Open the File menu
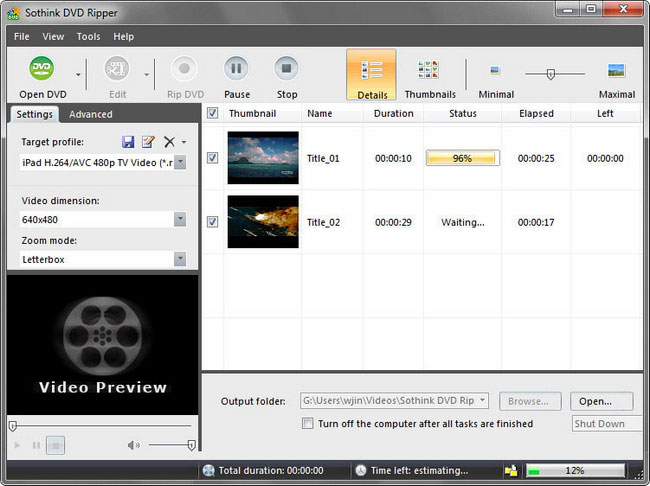650x486 pixels. pyautogui.click(x=22, y=36)
